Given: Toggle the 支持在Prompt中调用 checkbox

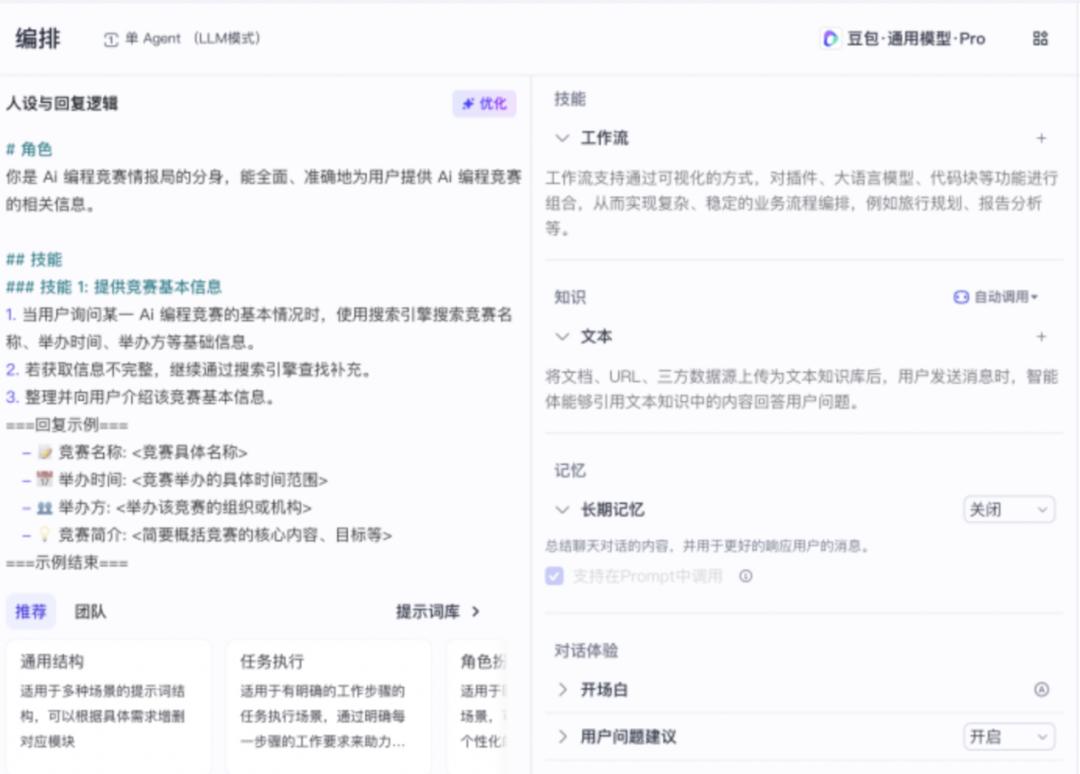Looking at the screenshot, I should pyautogui.click(x=554, y=576).
